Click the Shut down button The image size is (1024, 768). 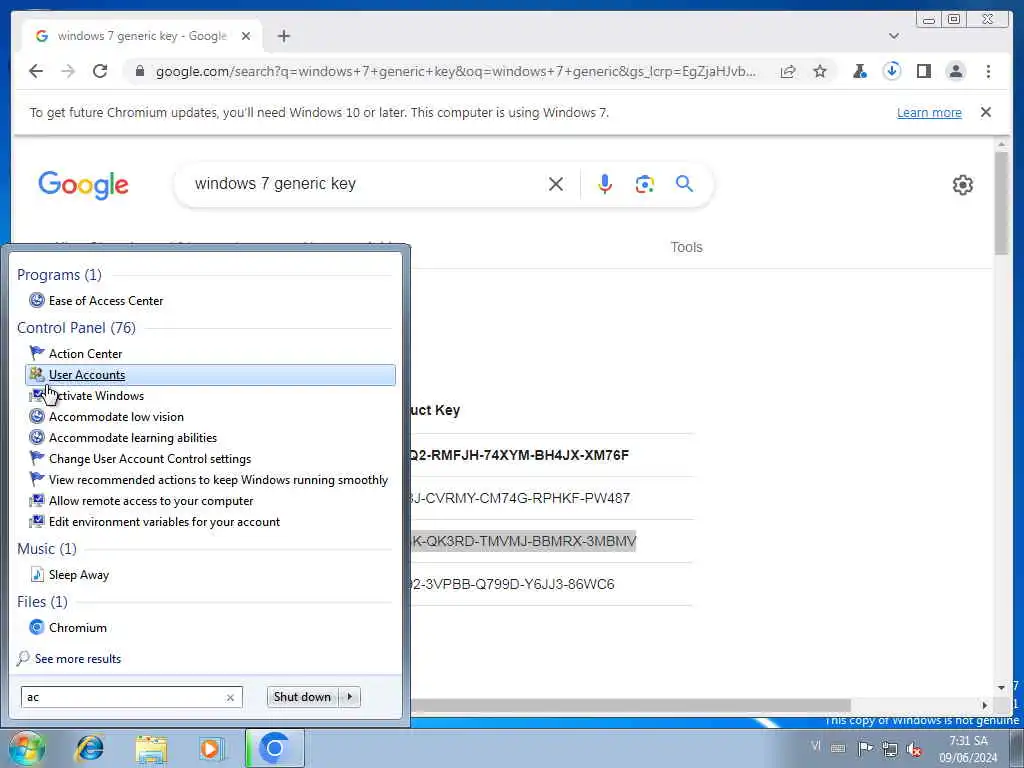point(302,697)
